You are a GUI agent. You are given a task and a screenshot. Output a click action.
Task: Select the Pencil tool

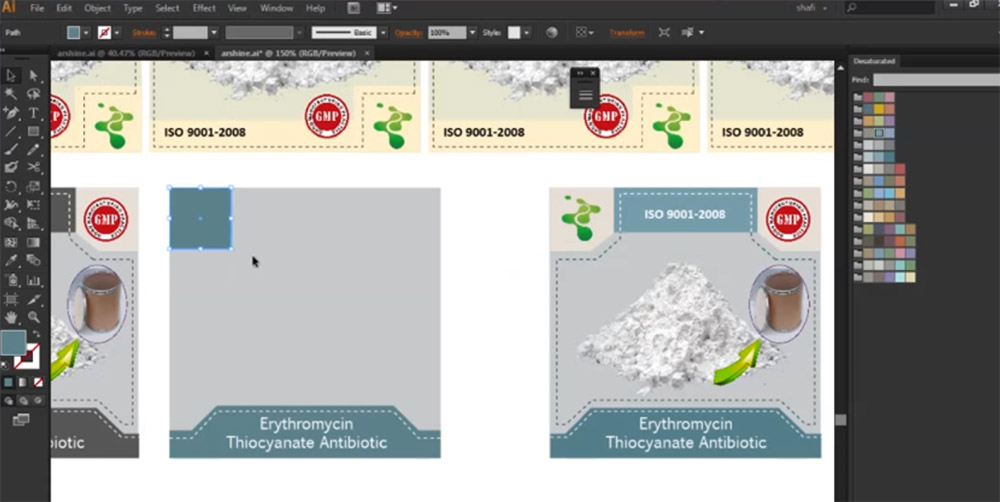[x=33, y=150]
